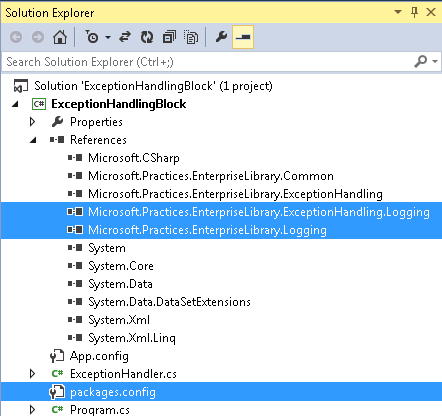Click the magnifier search icon
The image size is (442, 416).
pos(421,61)
